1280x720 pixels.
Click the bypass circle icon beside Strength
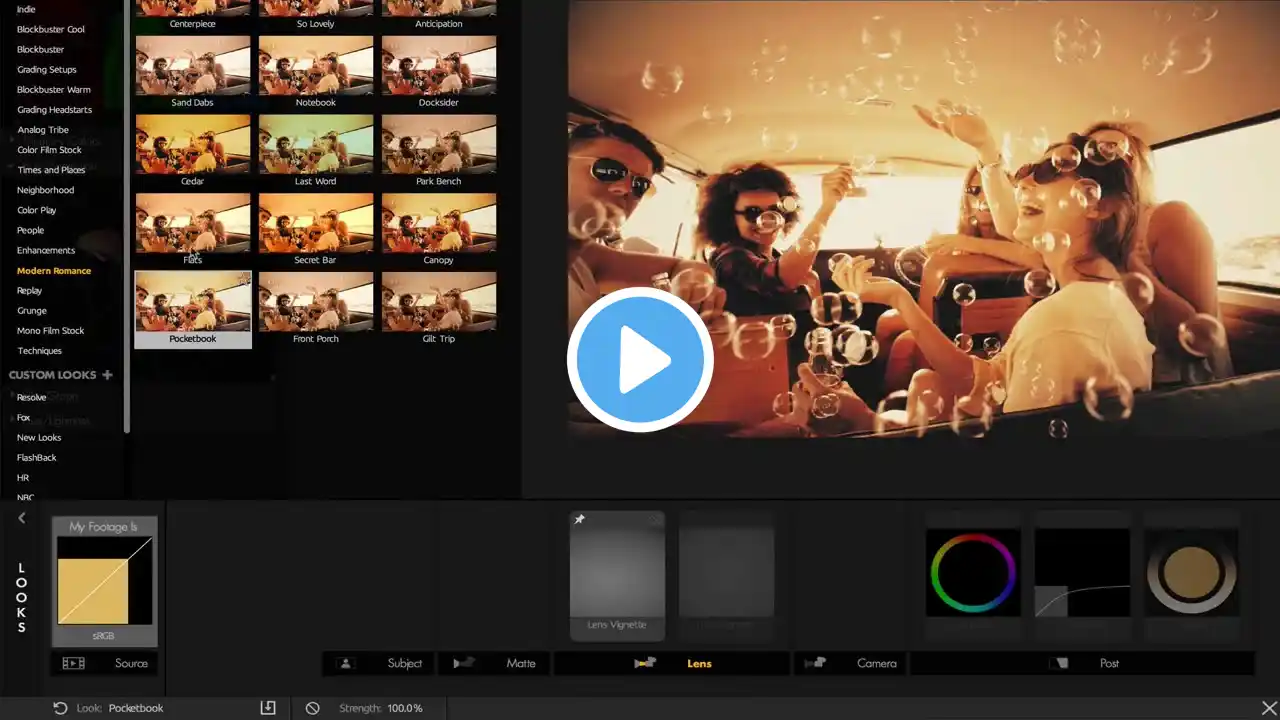click(312, 708)
